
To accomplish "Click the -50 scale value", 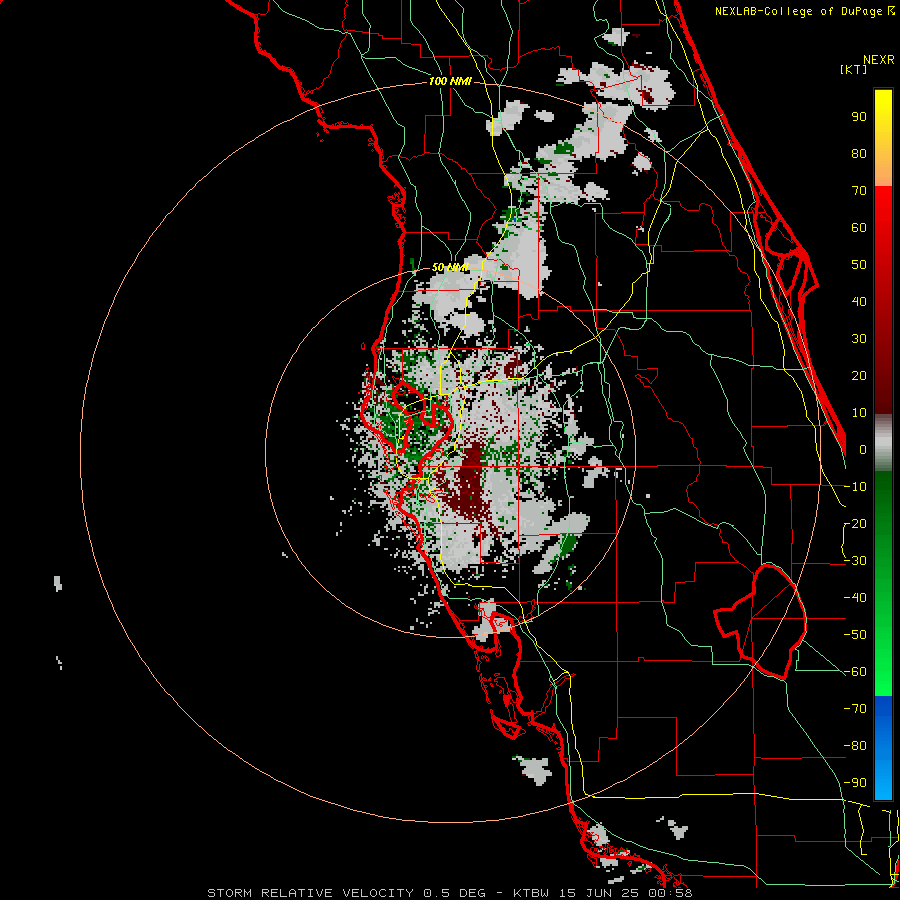I will click(x=855, y=635).
